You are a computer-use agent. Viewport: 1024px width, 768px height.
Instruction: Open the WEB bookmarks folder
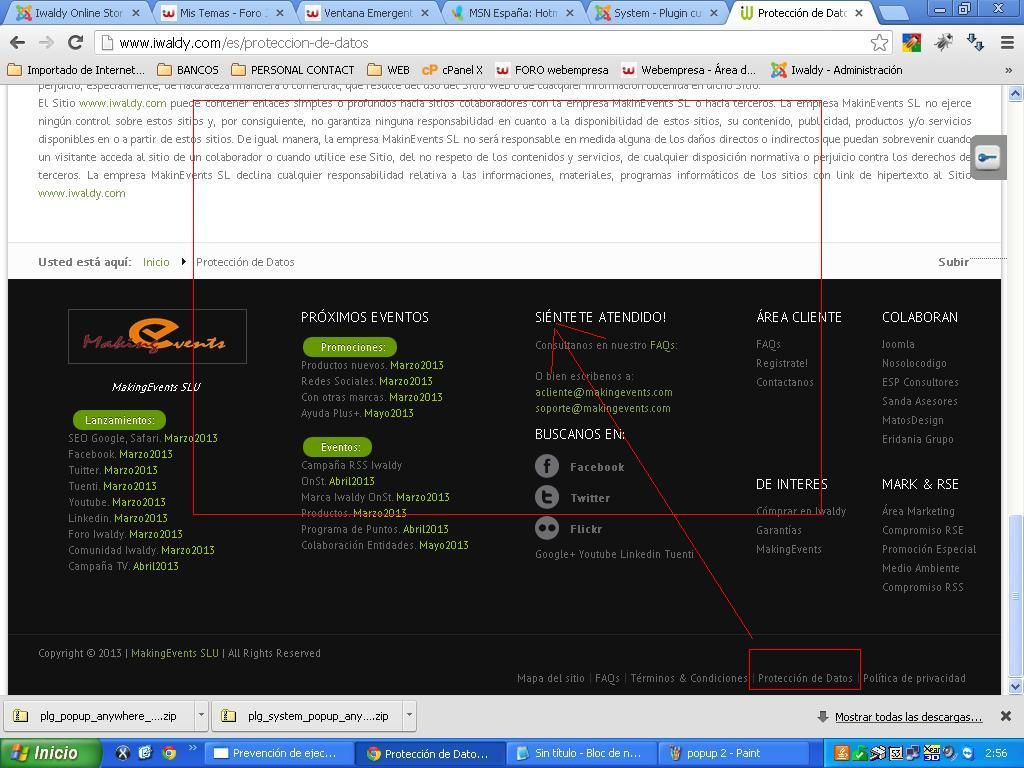pos(389,70)
